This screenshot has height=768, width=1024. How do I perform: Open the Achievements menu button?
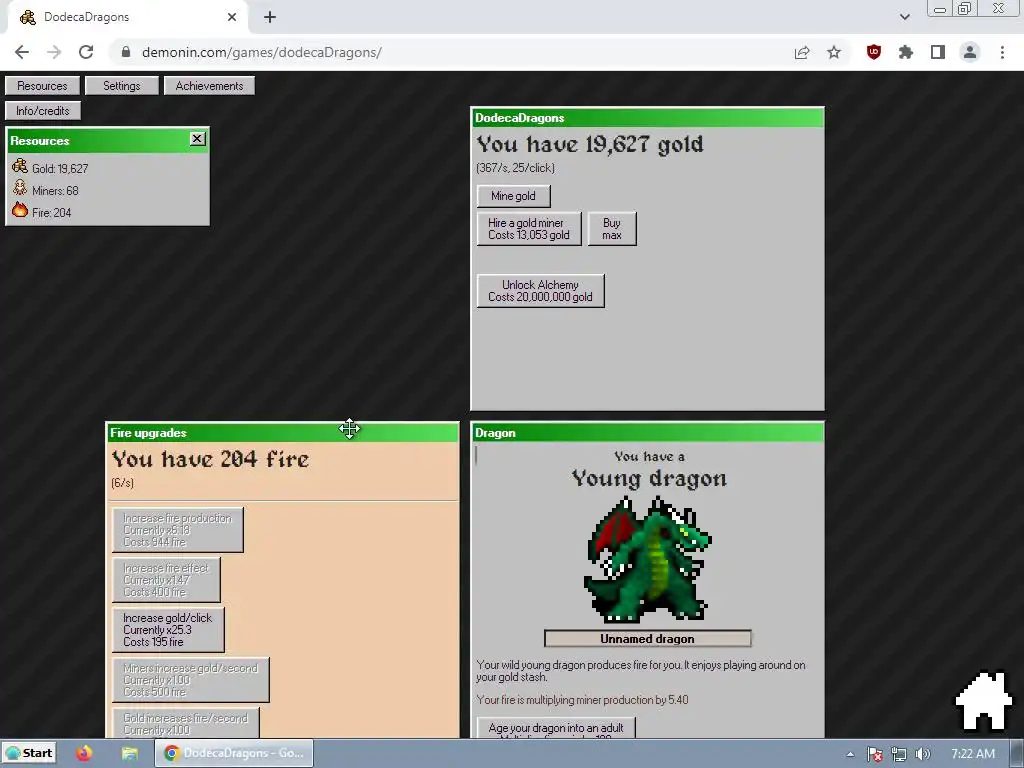pyautogui.click(x=209, y=86)
